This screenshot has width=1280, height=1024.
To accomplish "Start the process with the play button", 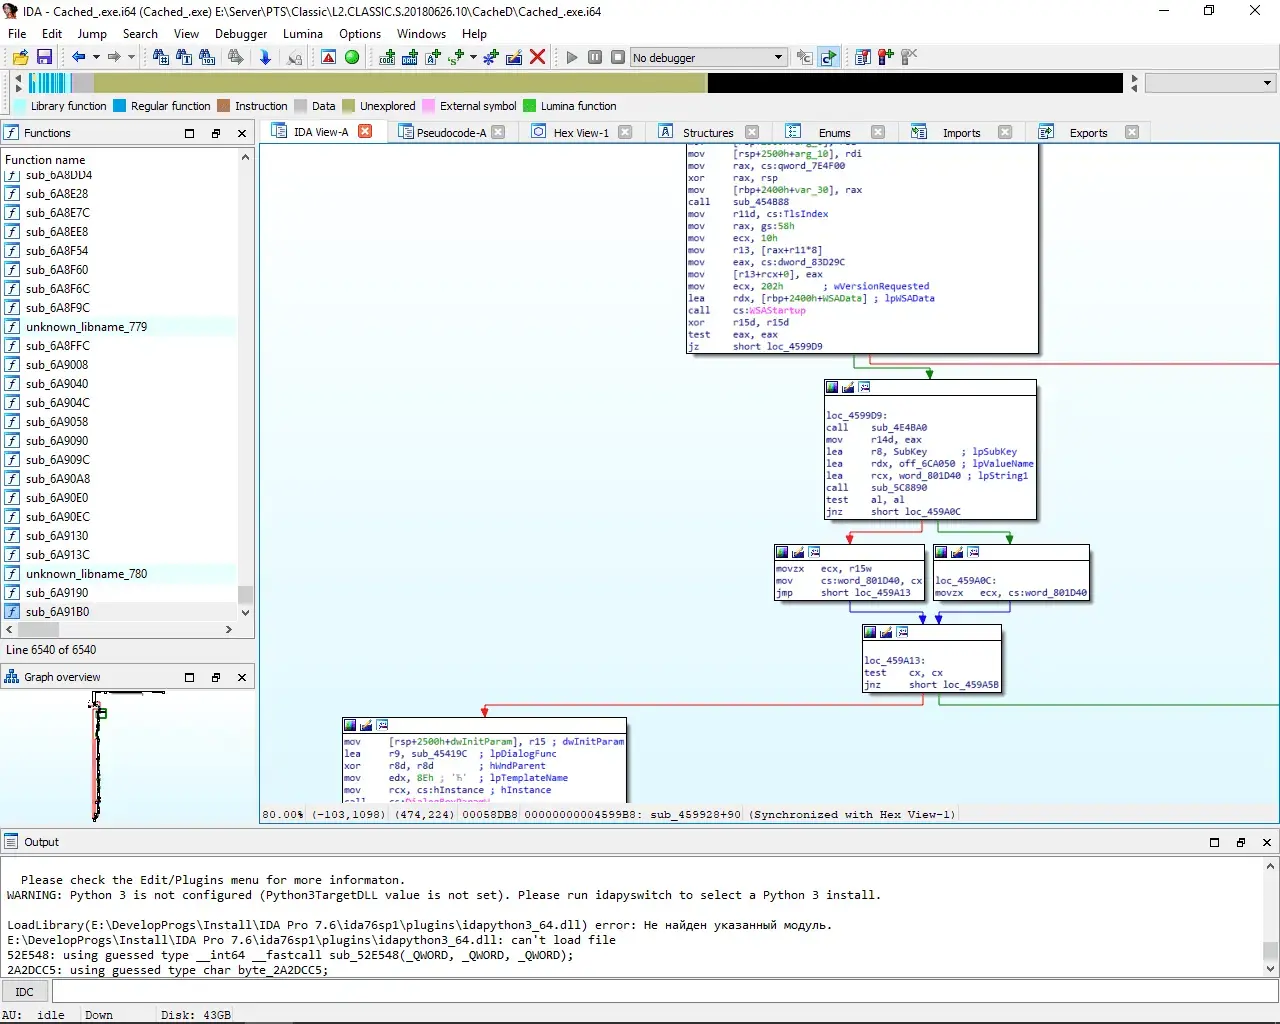I will 572,58.
